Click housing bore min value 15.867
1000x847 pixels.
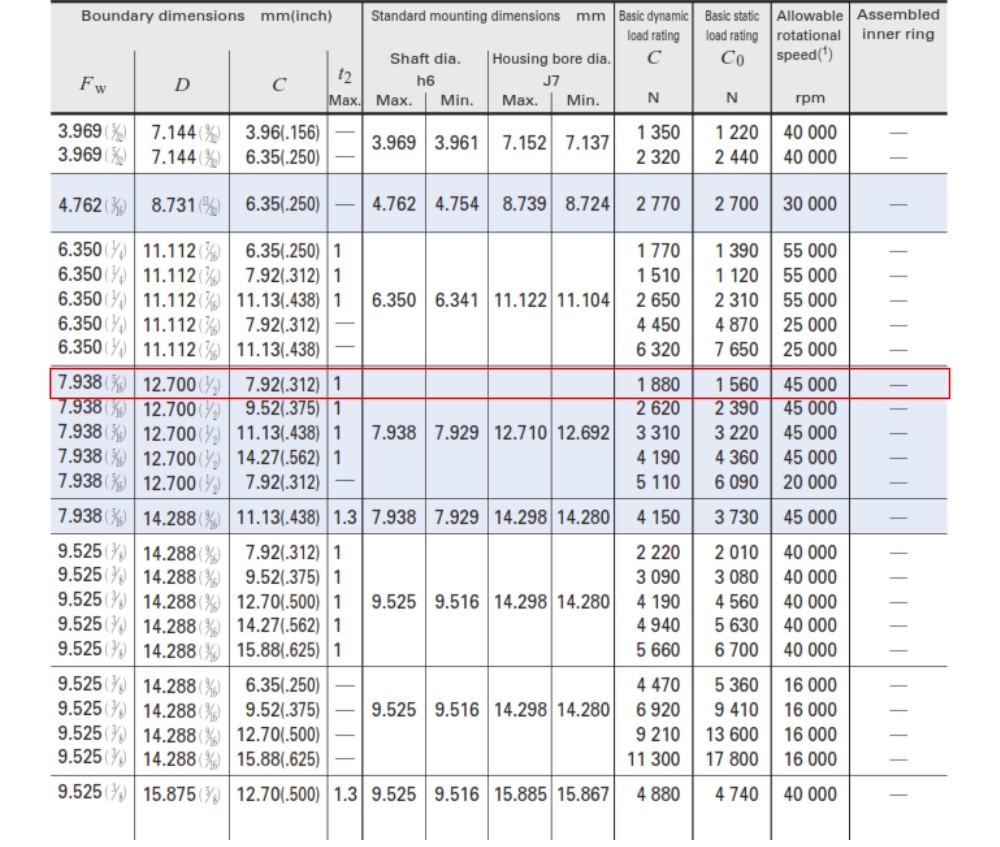point(584,795)
